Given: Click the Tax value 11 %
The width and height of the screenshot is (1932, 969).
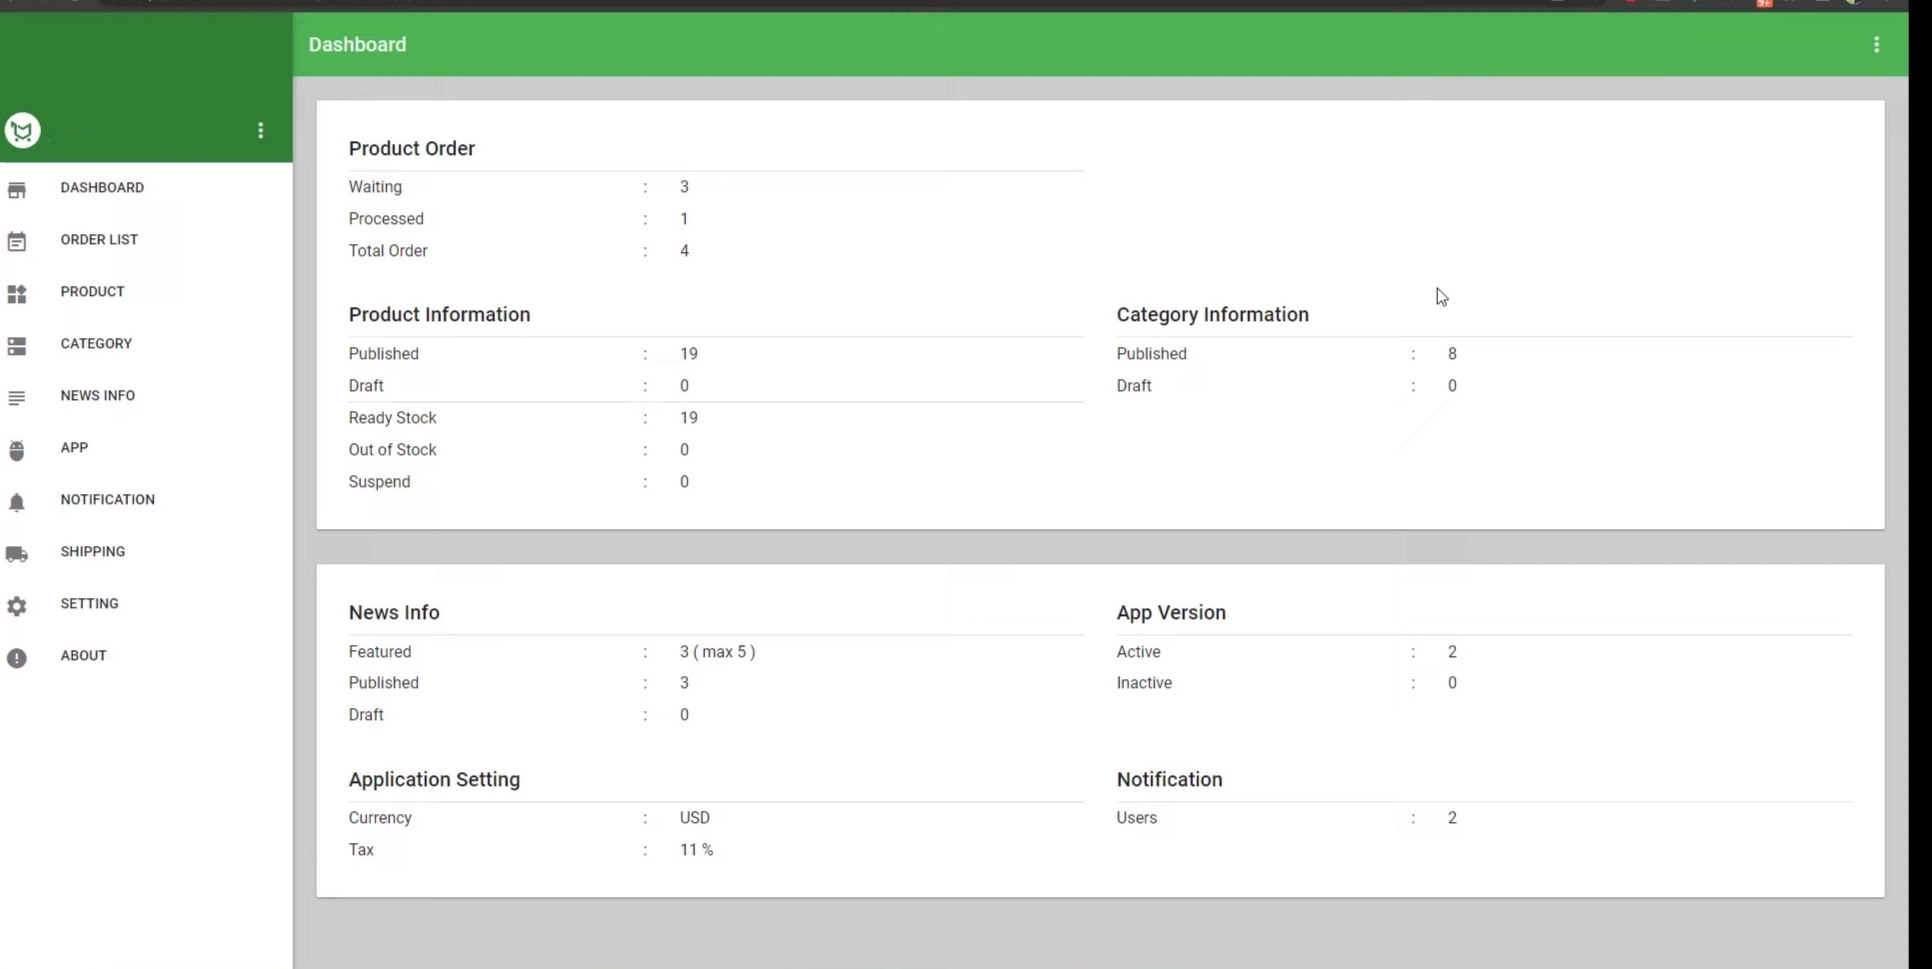Looking at the screenshot, I should click(x=696, y=850).
